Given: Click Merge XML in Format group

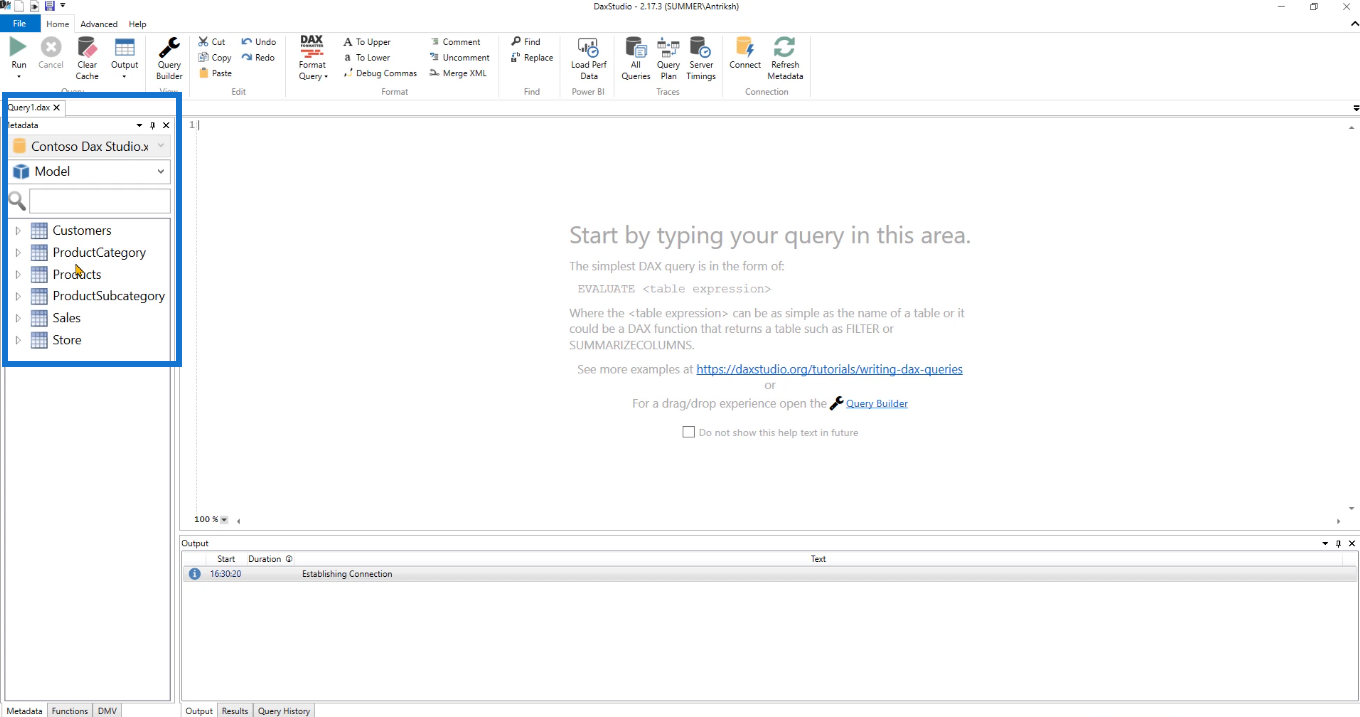Looking at the screenshot, I should (x=458, y=73).
